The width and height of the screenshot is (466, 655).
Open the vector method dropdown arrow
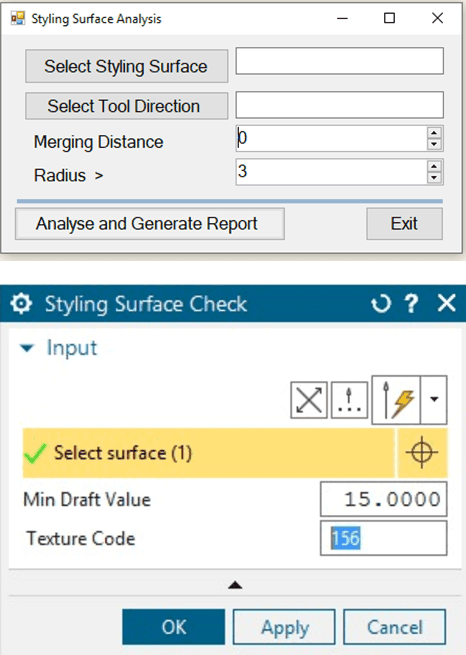434,400
